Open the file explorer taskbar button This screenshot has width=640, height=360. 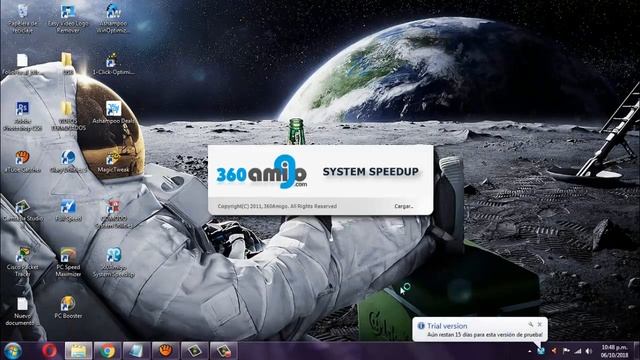[x=78, y=351]
